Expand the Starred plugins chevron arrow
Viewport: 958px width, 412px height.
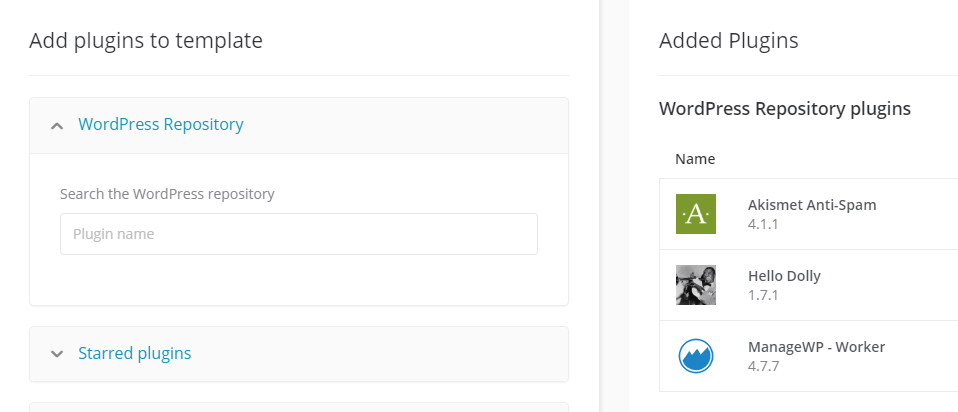[57, 354]
